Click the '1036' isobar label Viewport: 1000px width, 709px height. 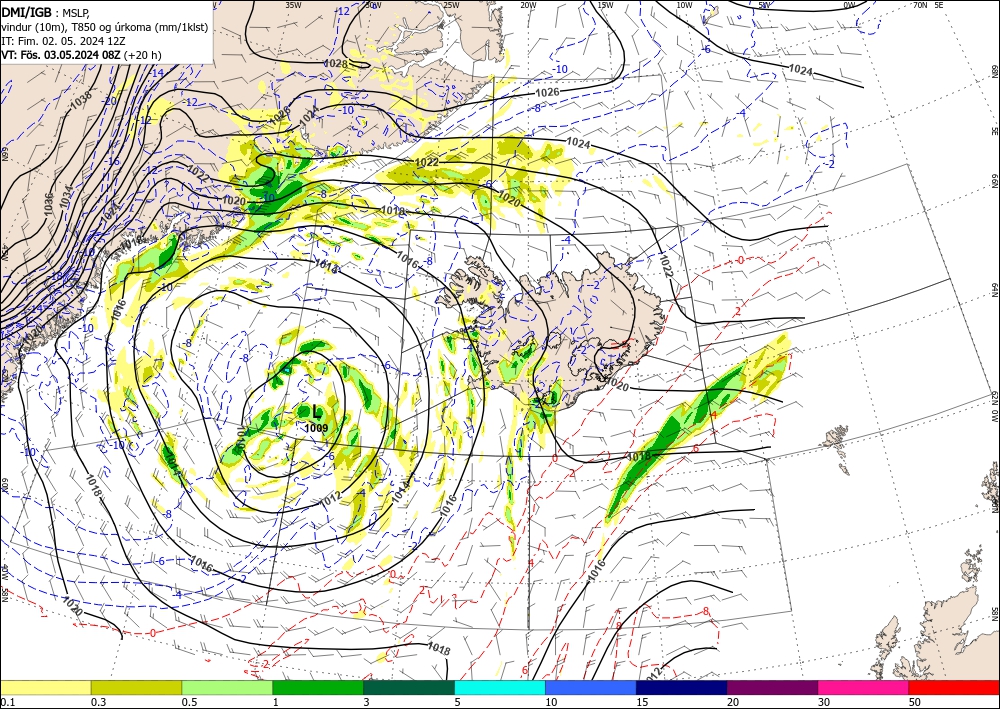pyautogui.click(x=48, y=203)
